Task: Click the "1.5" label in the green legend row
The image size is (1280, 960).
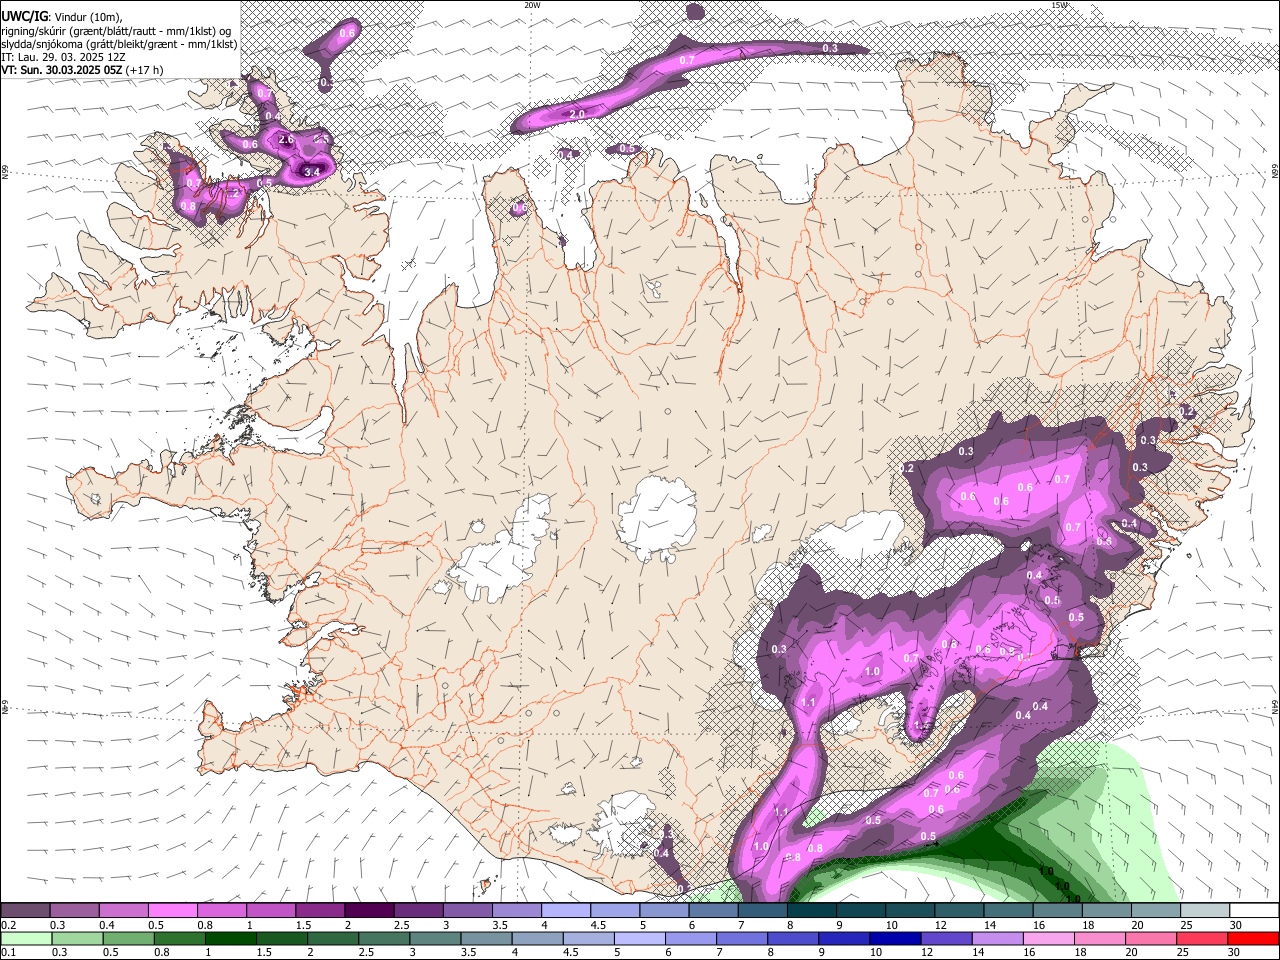Action: [x=264, y=953]
